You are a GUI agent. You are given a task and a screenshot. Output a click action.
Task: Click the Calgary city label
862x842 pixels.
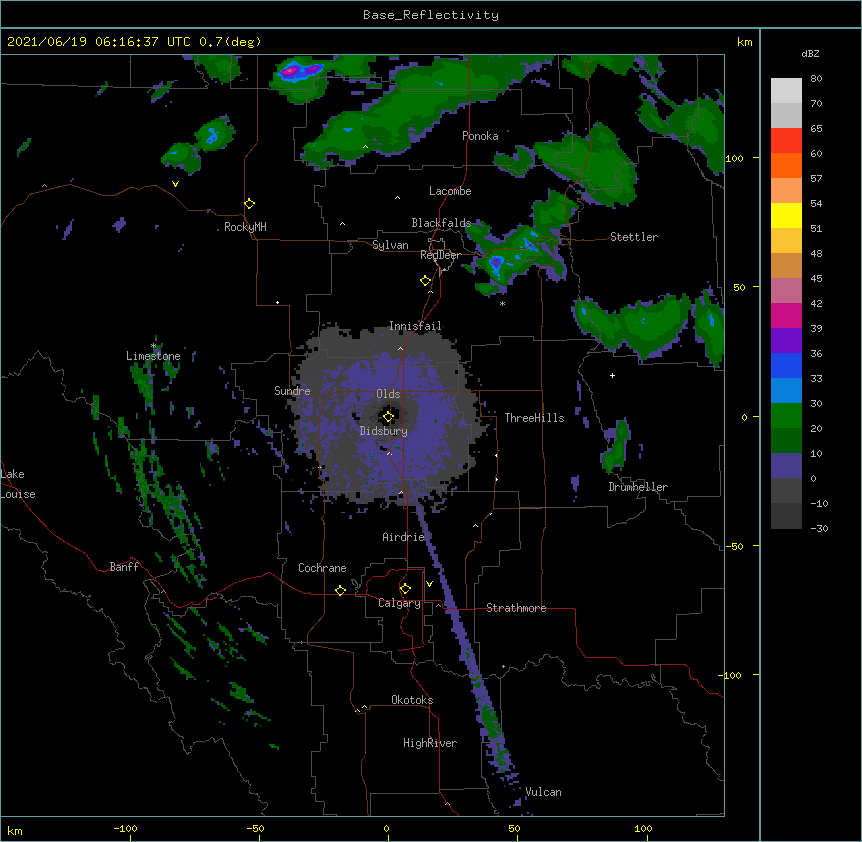click(x=399, y=603)
